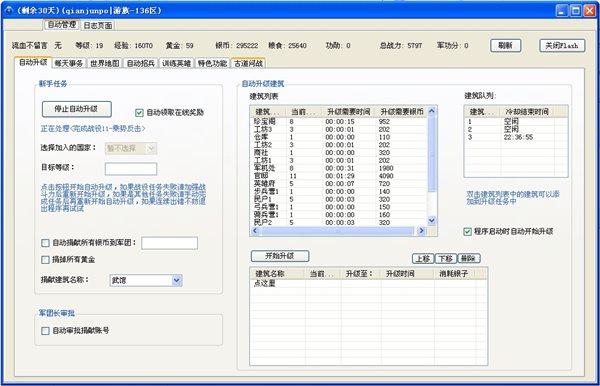Screen dimensions: 600x386
Task: Select the 官邸 row
Action: point(339,176)
